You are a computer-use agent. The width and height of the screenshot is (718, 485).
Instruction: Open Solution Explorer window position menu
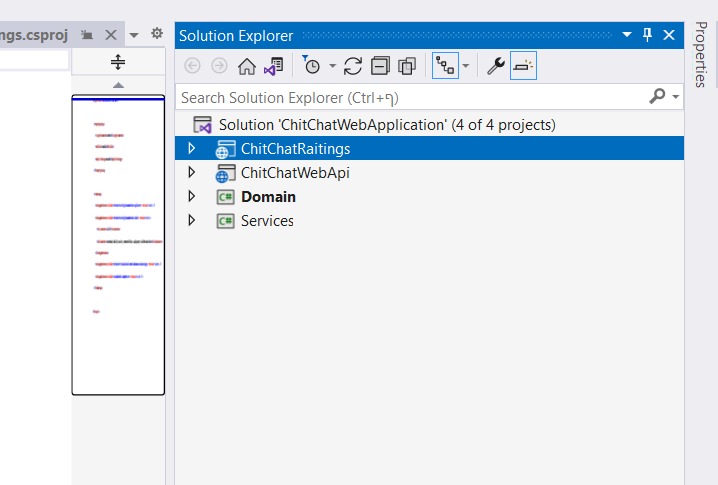[x=627, y=34]
